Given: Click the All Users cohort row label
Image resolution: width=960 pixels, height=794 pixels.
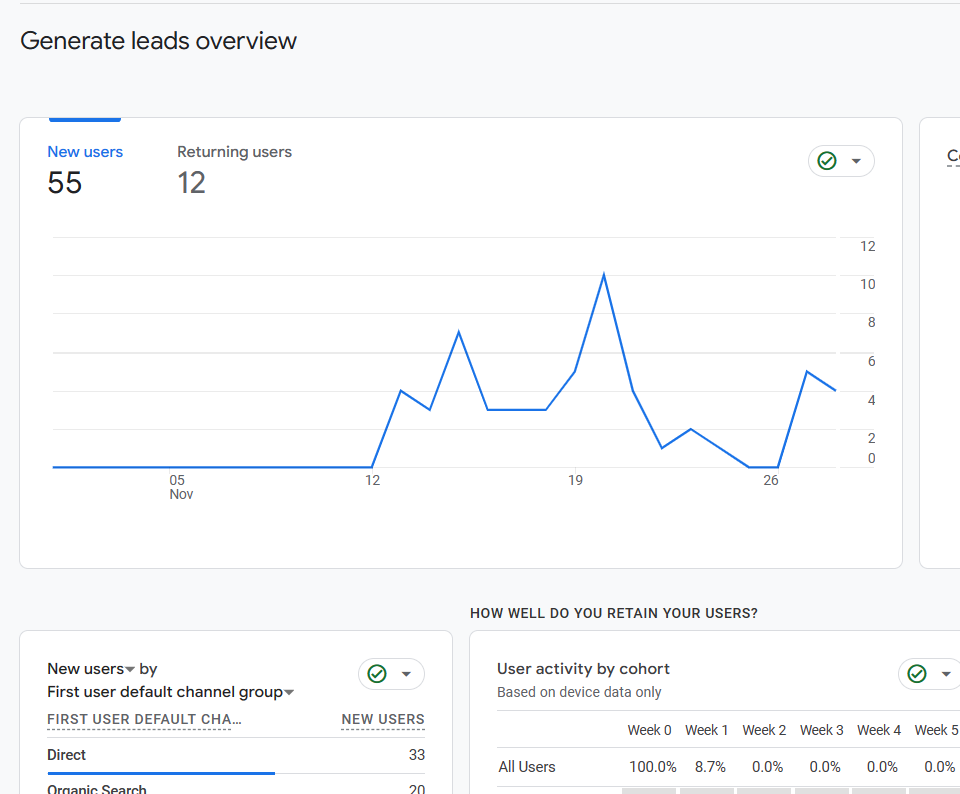Looking at the screenshot, I should coord(527,767).
